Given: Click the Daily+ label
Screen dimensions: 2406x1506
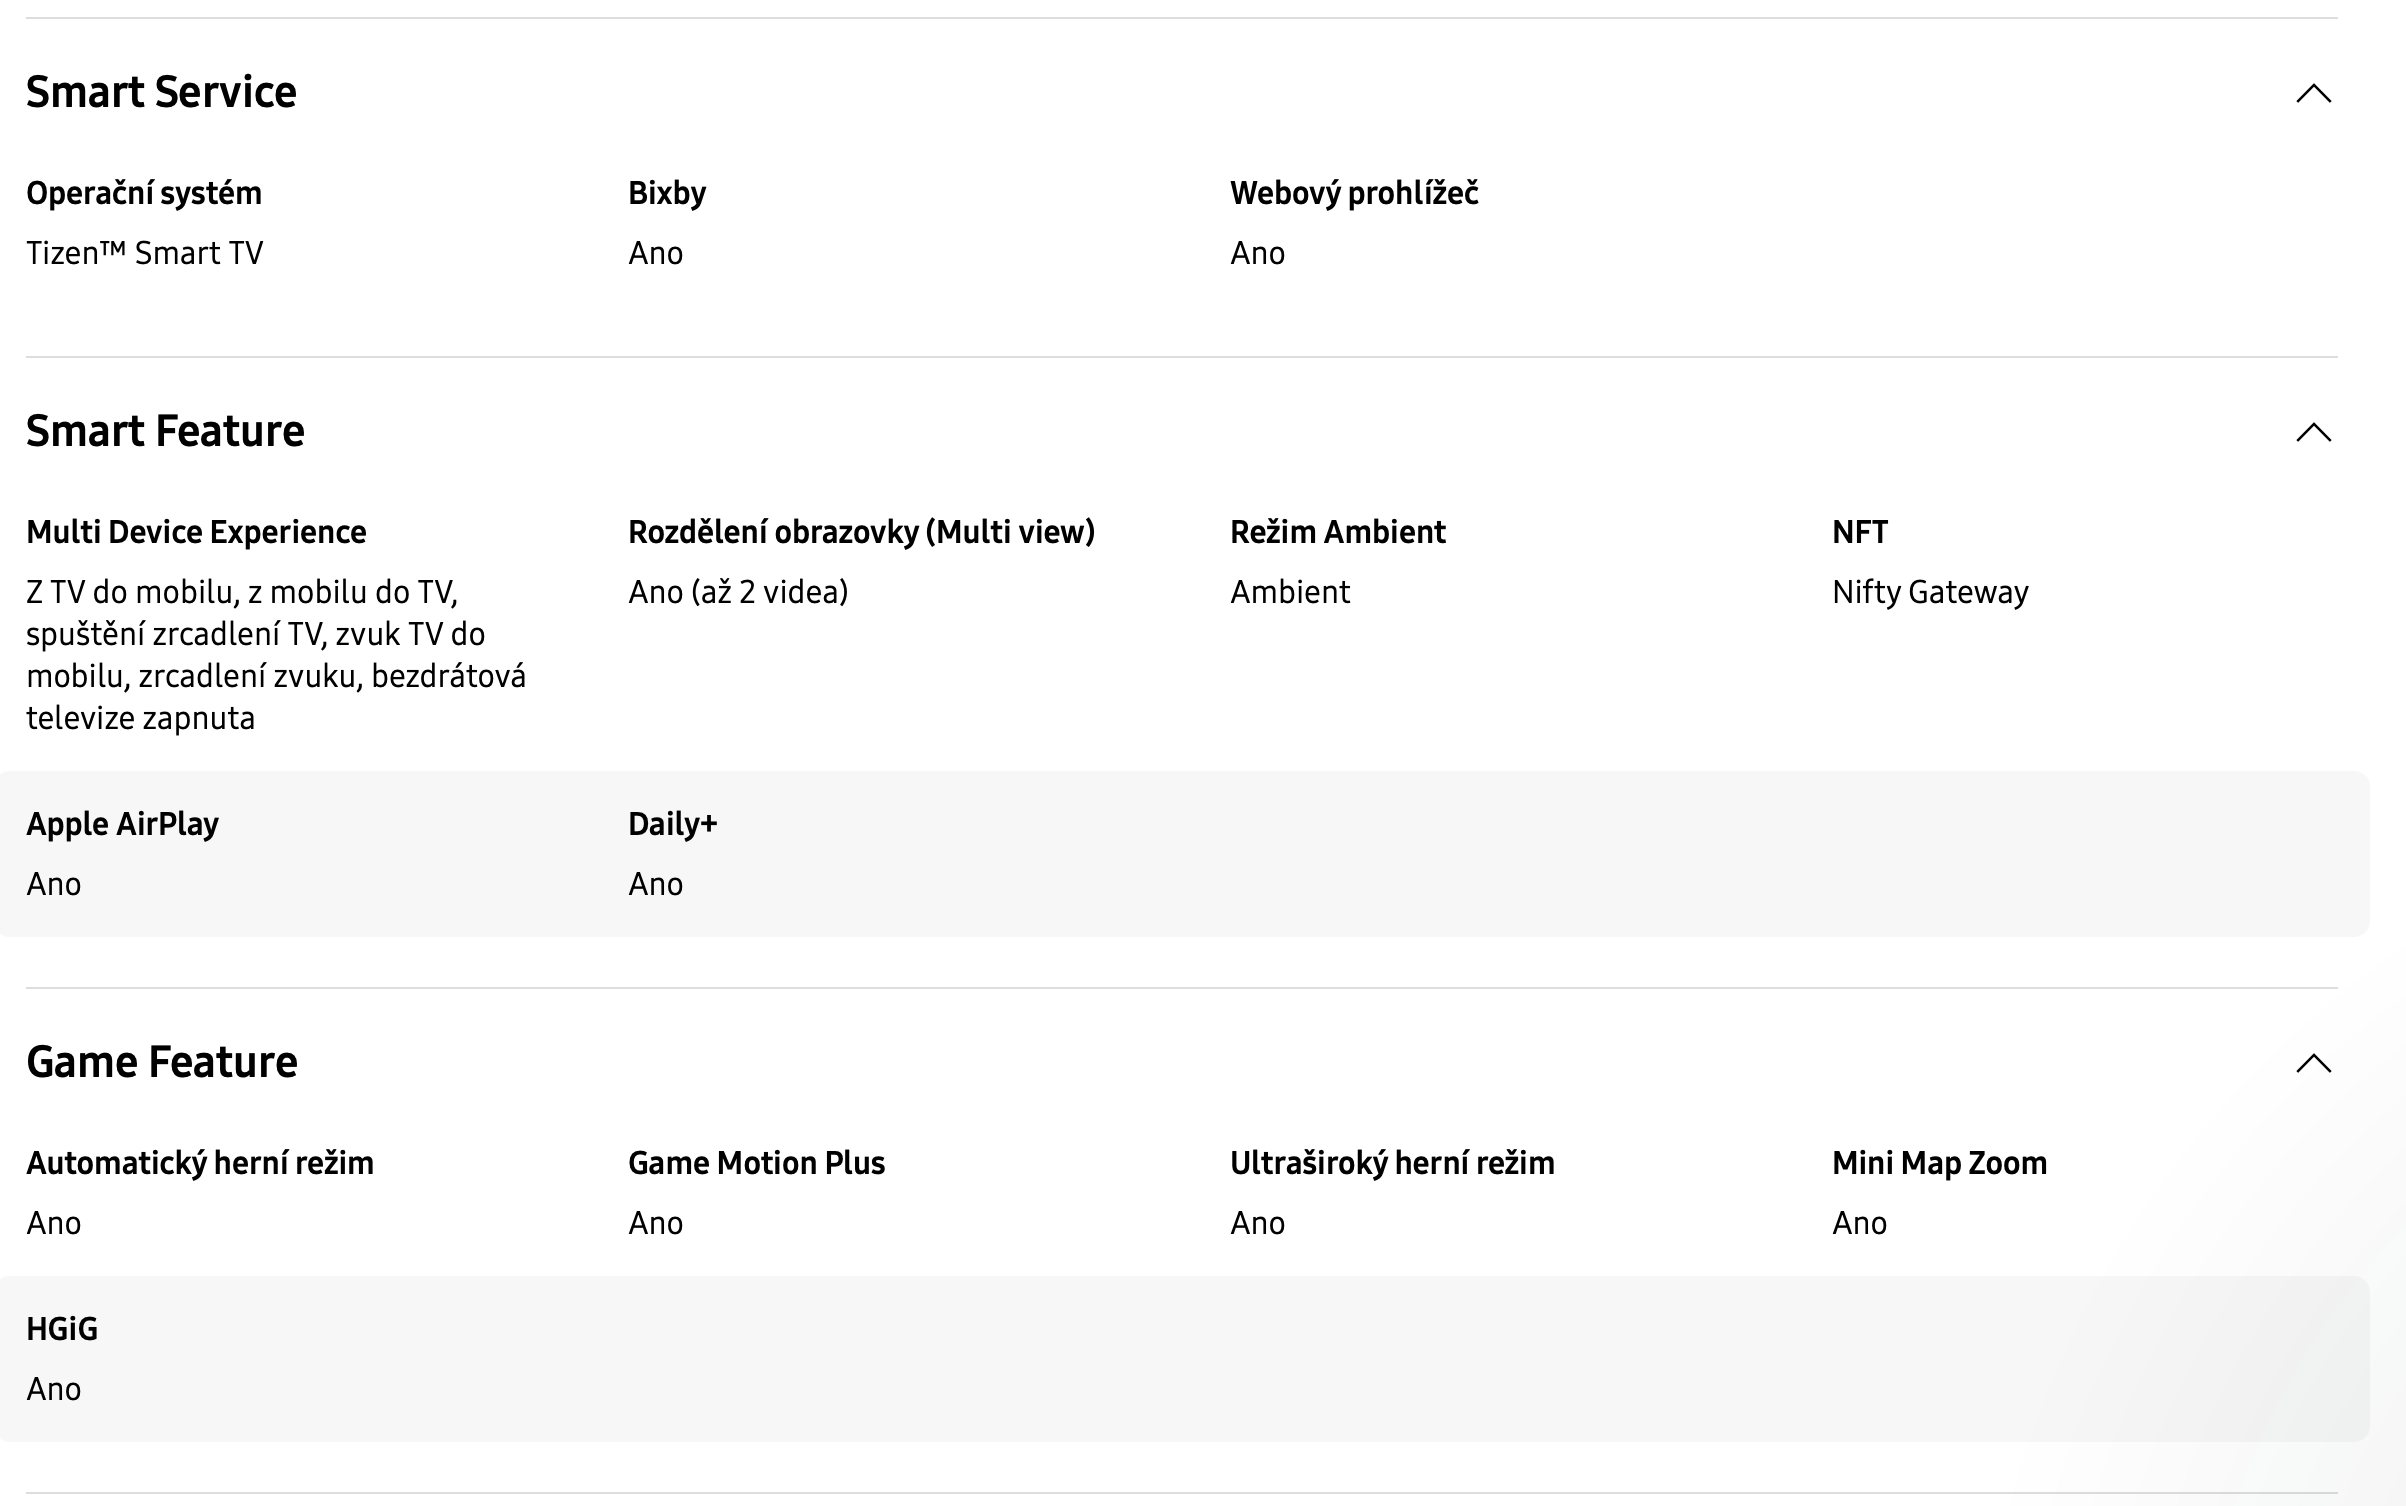Looking at the screenshot, I should click(672, 824).
